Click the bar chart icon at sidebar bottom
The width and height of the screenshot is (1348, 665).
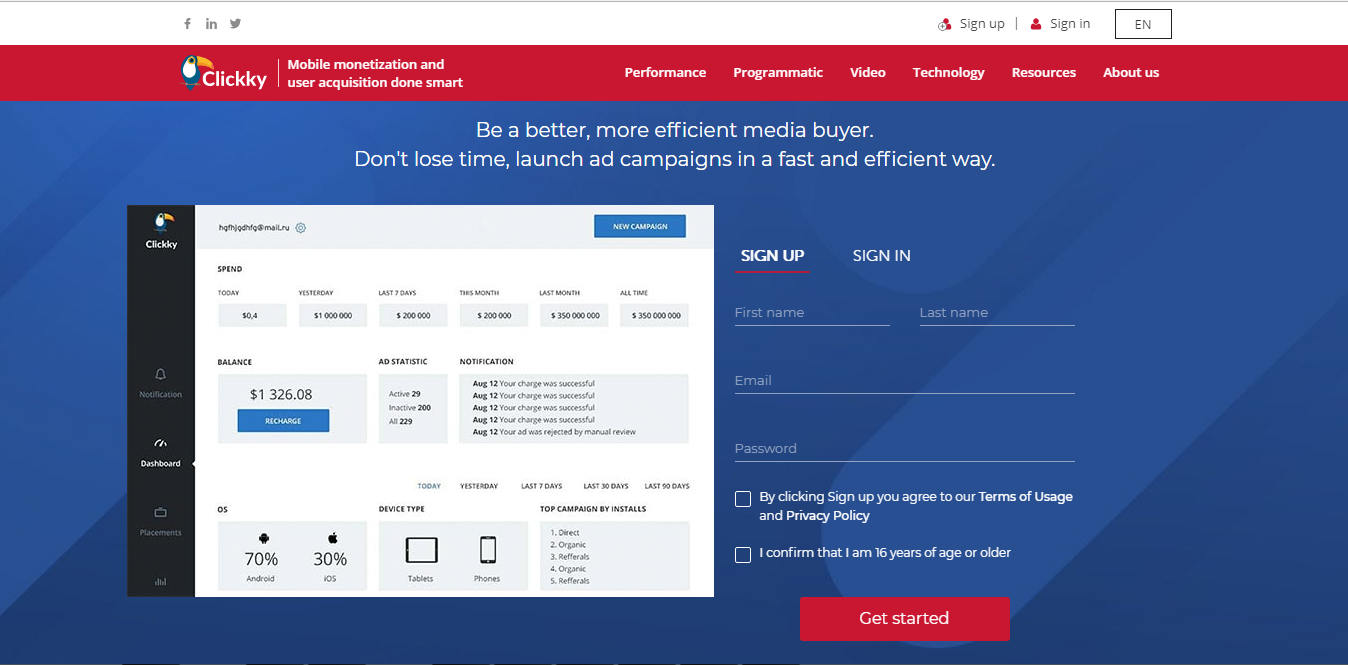click(161, 581)
